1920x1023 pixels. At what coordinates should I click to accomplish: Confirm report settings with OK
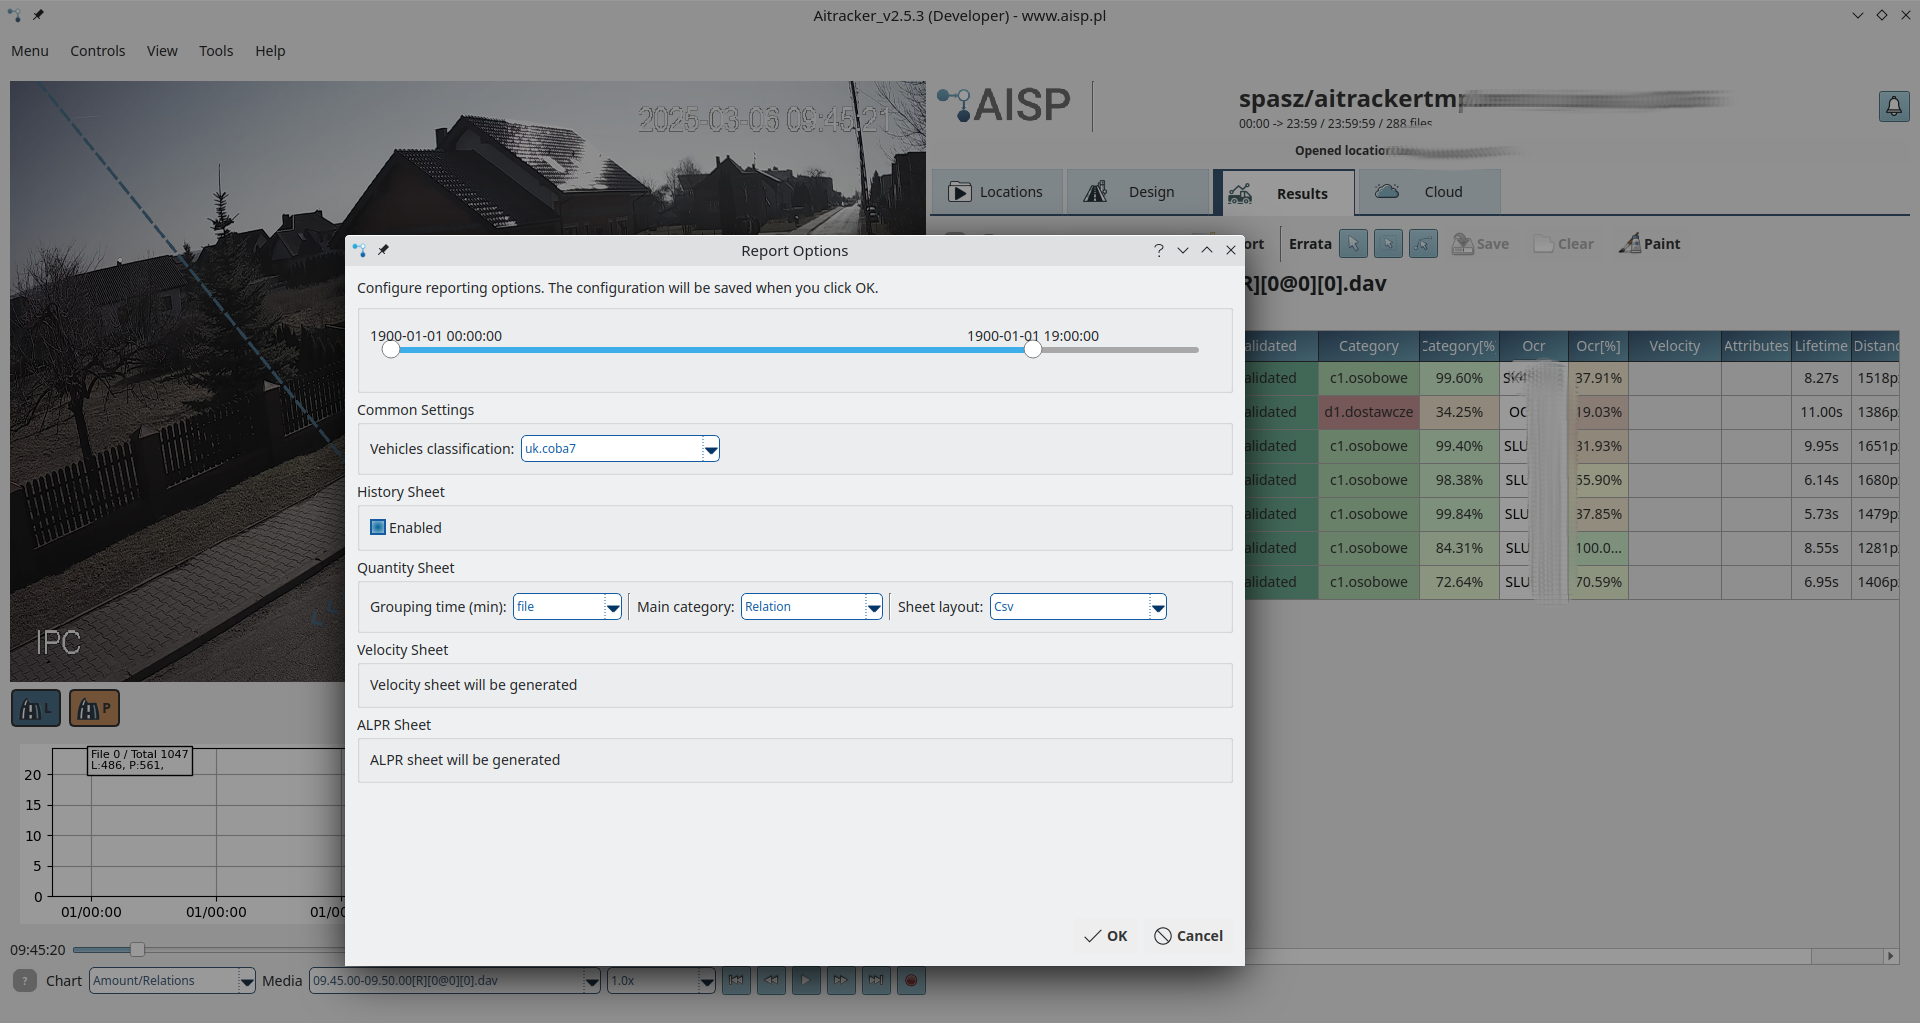(x=1105, y=936)
